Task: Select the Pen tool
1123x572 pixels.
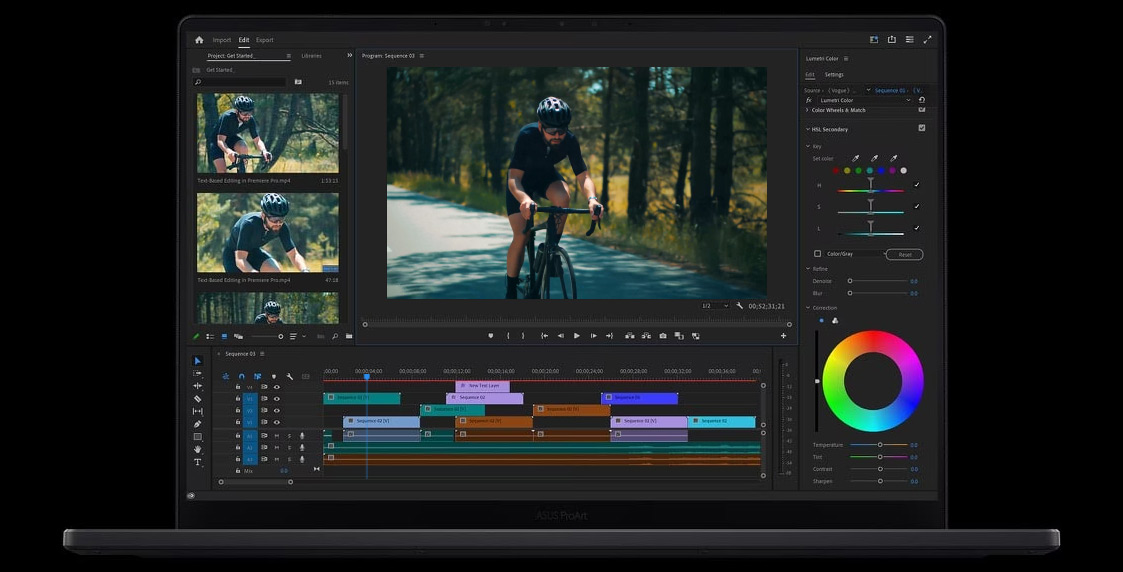Action: (x=198, y=424)
